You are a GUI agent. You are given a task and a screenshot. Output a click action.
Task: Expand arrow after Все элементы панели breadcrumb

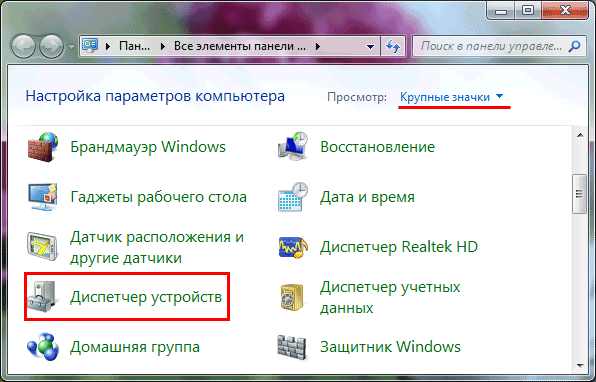point(318,46)
